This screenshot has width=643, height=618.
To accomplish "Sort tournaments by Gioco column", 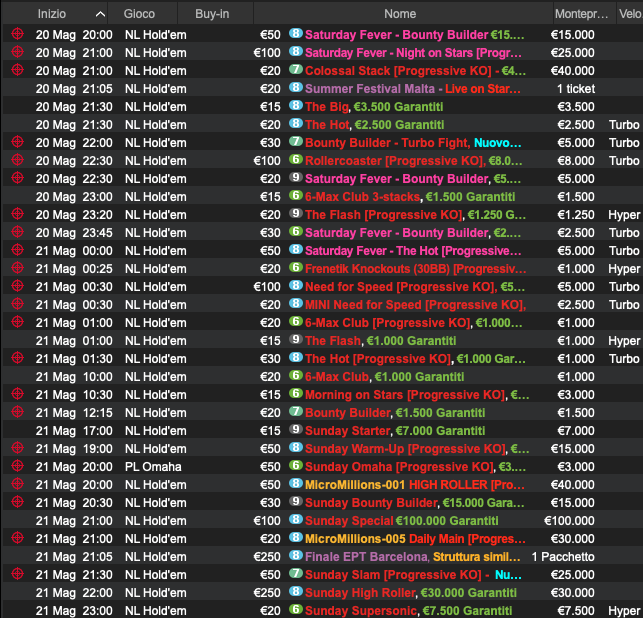I will point(139,14).
